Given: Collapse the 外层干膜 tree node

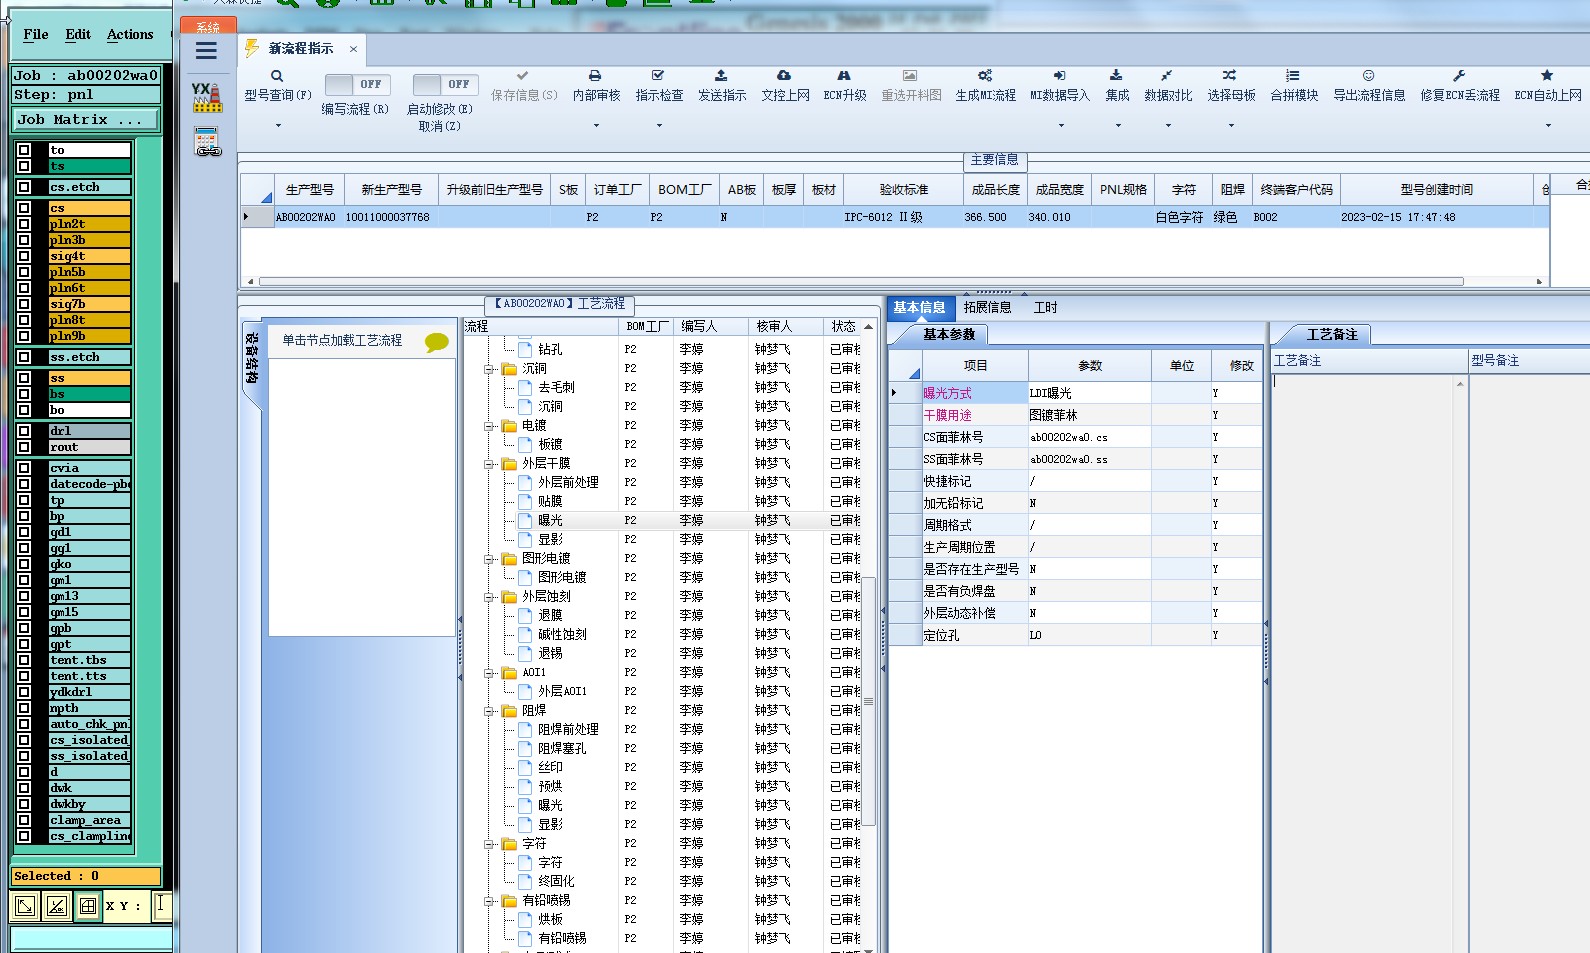Looking at the screenshot, I should click(x=490, y=464).
